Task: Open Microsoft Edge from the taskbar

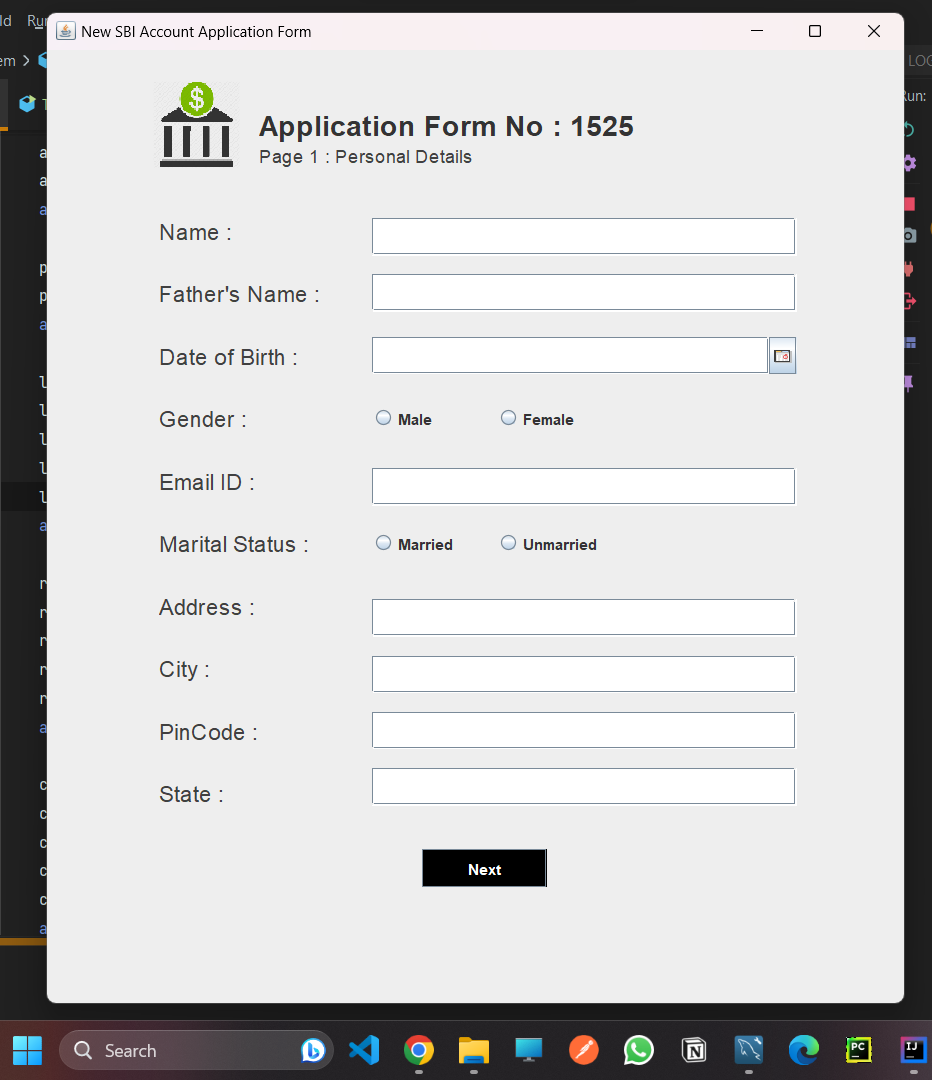Action: pos(804,1050)
